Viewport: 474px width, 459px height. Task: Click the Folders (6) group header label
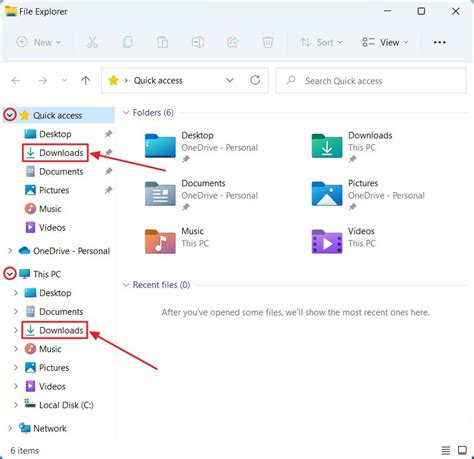(x=153, y=113)
